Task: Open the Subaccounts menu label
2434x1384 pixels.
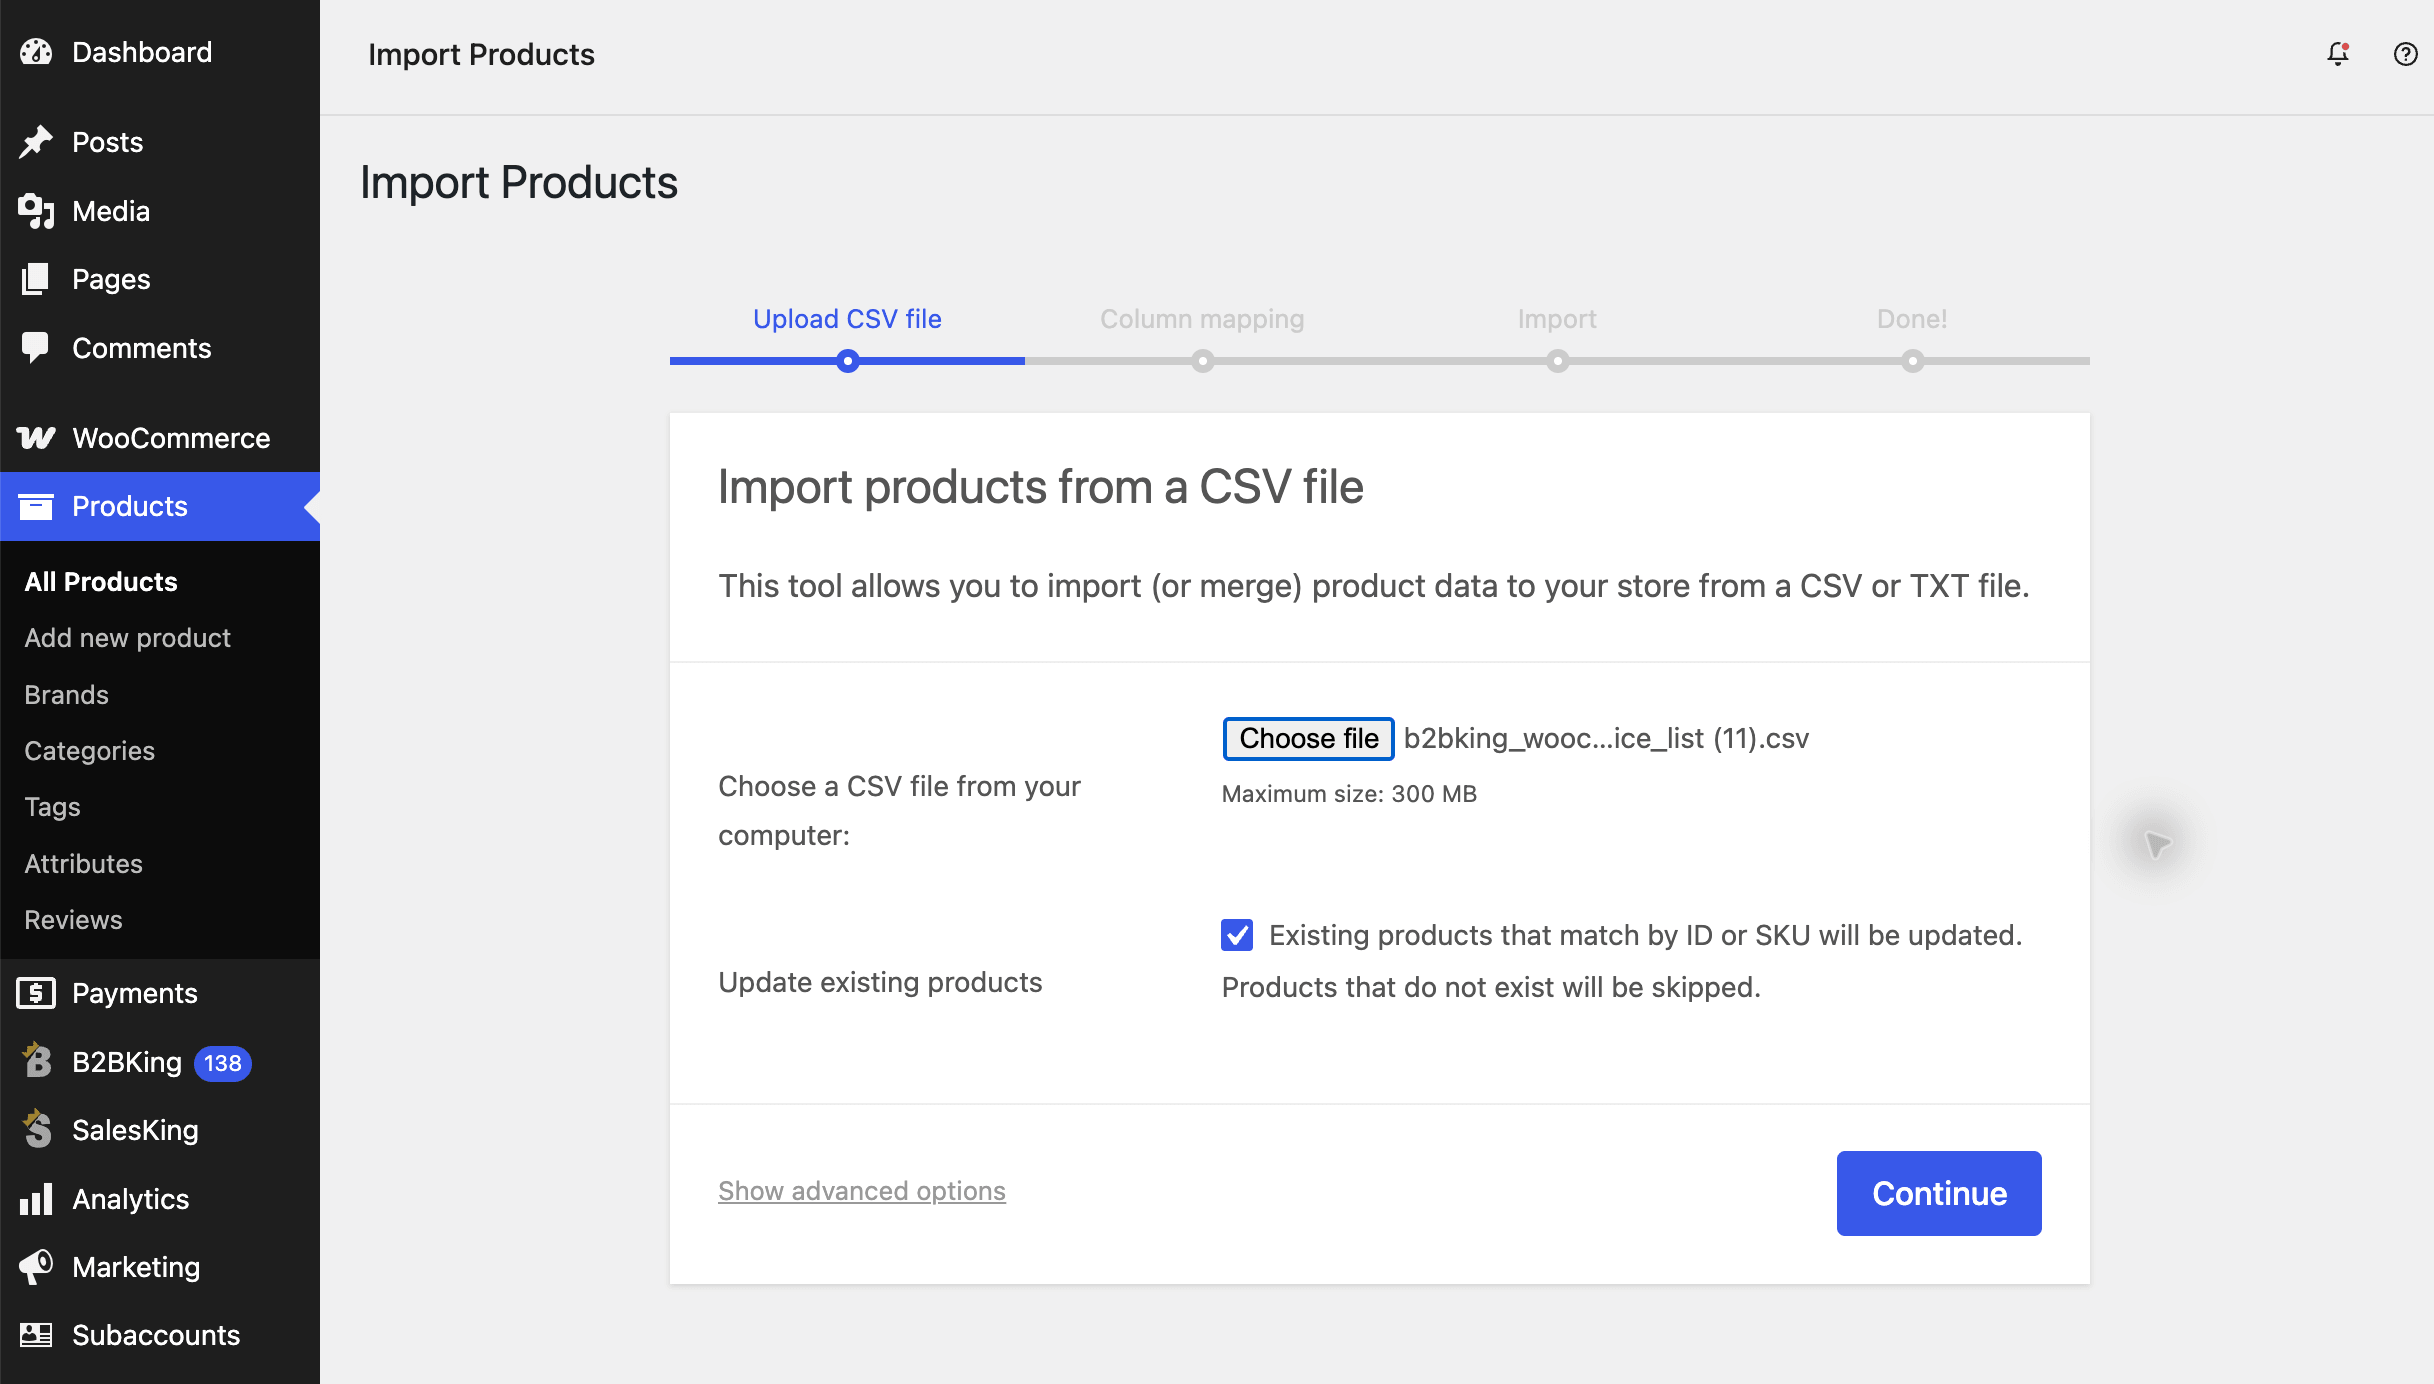Action: 156,1335
